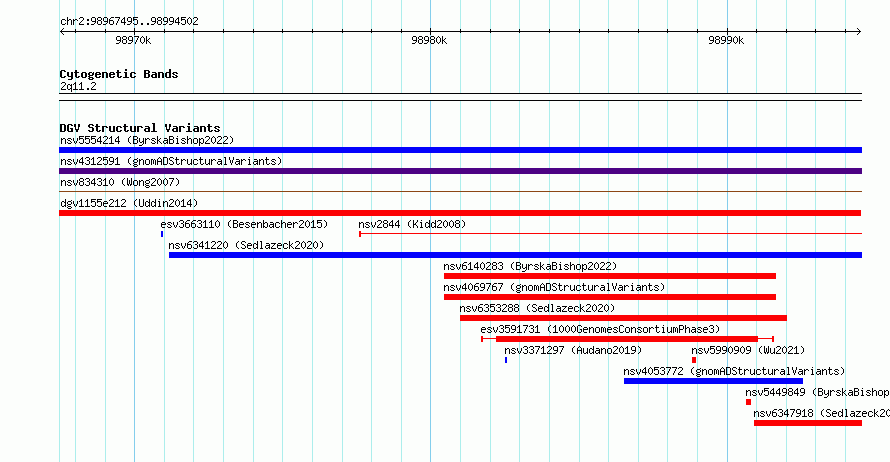The image size is (890, 462).
Task: Click the DGV Structural Variants track title
Action: point(140,128)
